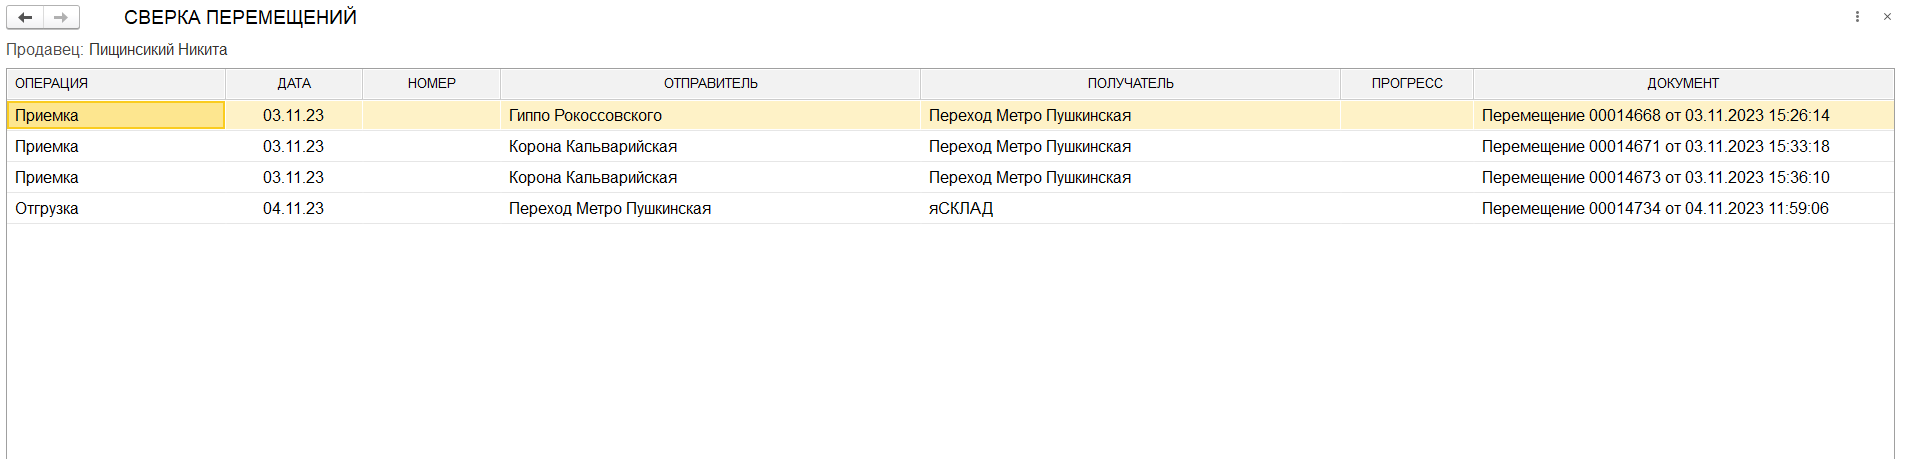Click the ОТПРАВИТЕЛЬ column header
Viewport: 1905px width, 459px height.
pos(710,84)
